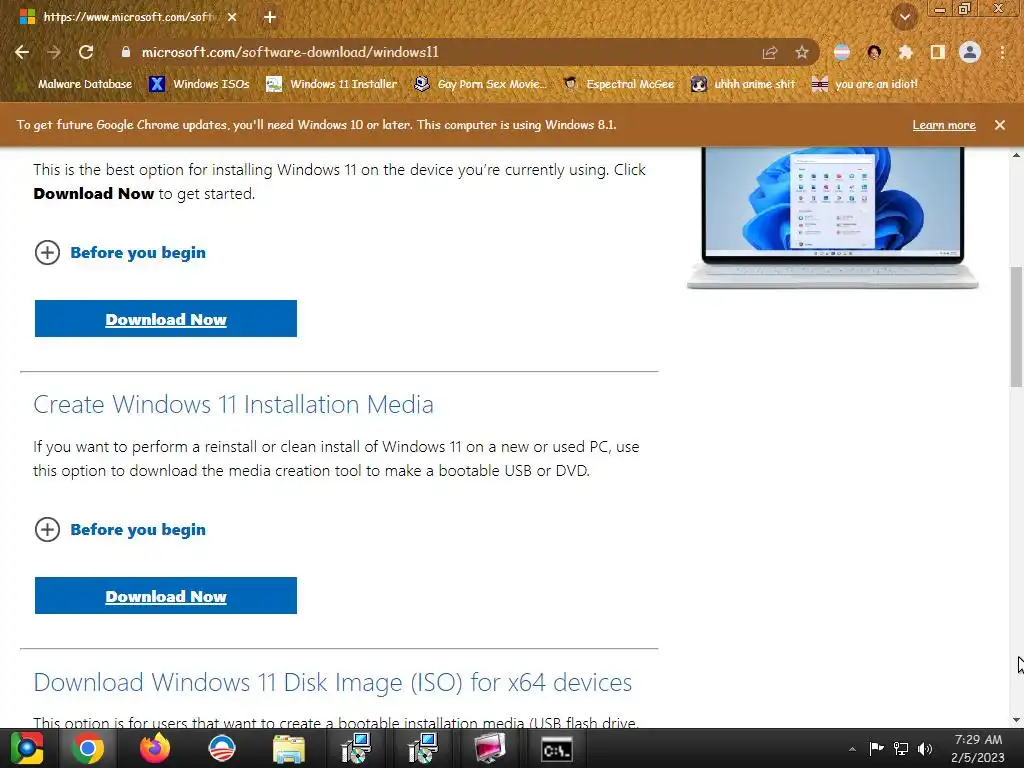The width and height of the screenshot is (1024, 768).
Task: Open the blue-red round taskbar icon
Action: coord(222,748)
